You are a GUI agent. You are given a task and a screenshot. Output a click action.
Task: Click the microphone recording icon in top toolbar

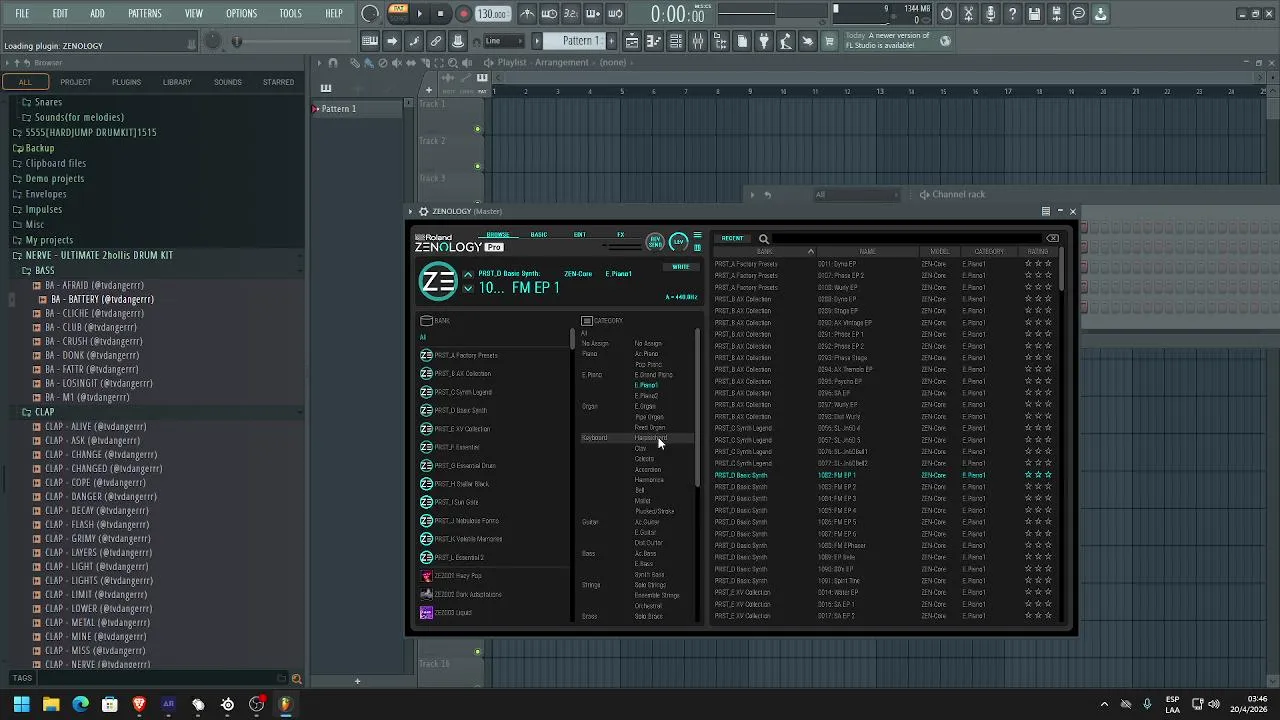(x=990, y=14)
